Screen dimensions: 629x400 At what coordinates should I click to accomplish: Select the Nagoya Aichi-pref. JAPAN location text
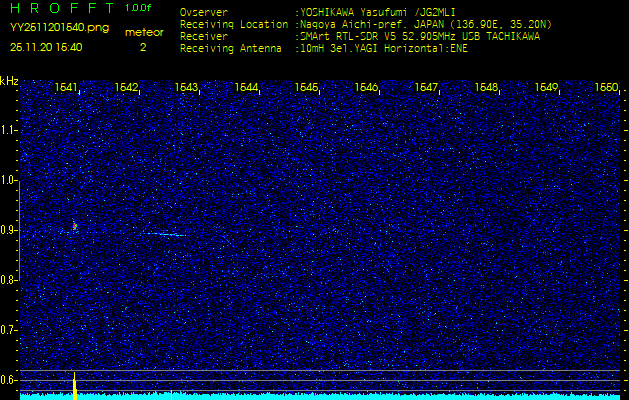[x=423, y=24]
